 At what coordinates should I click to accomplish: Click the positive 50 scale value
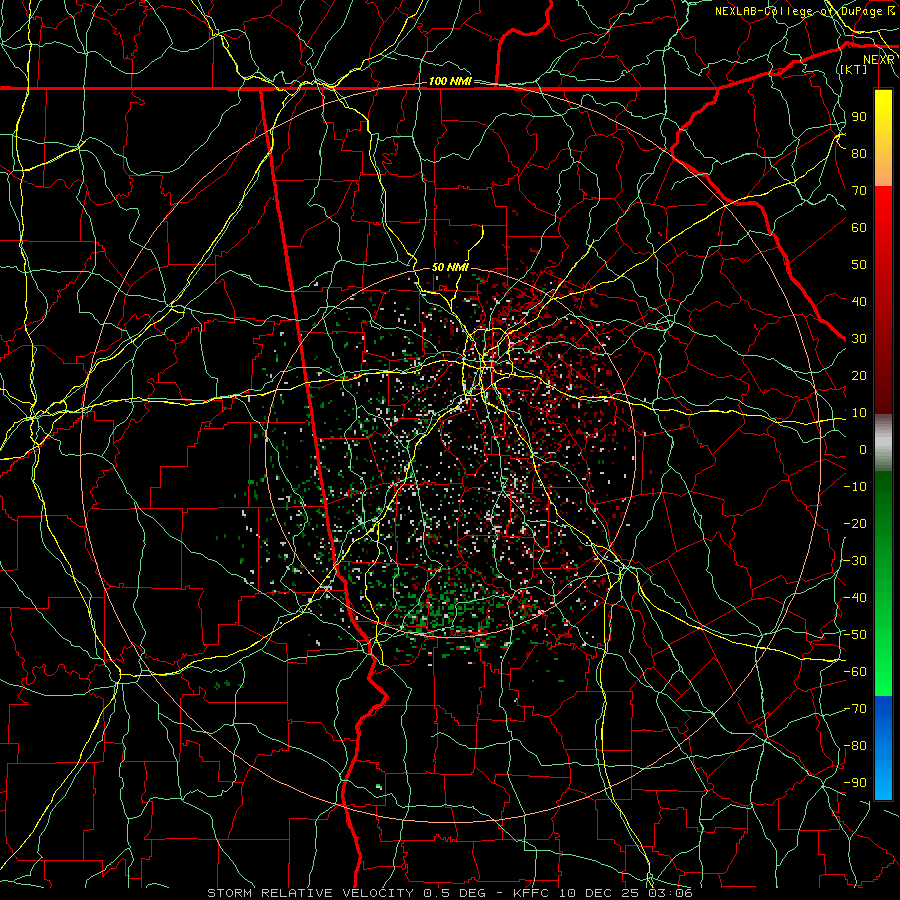click(859, 265)
